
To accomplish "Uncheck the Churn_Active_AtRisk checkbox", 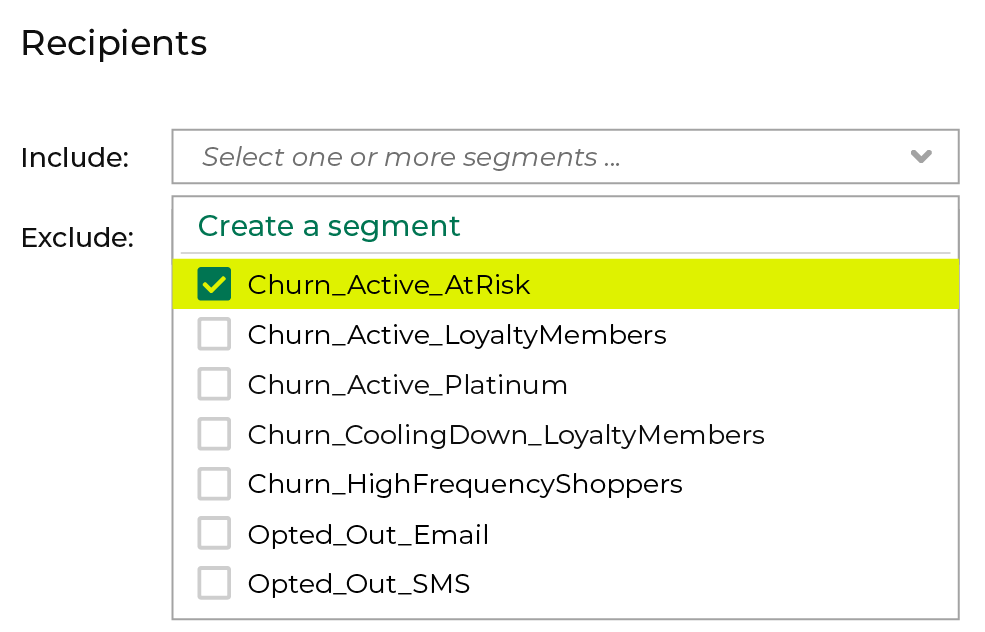I will pyautogui.click(x=214, y=284).
